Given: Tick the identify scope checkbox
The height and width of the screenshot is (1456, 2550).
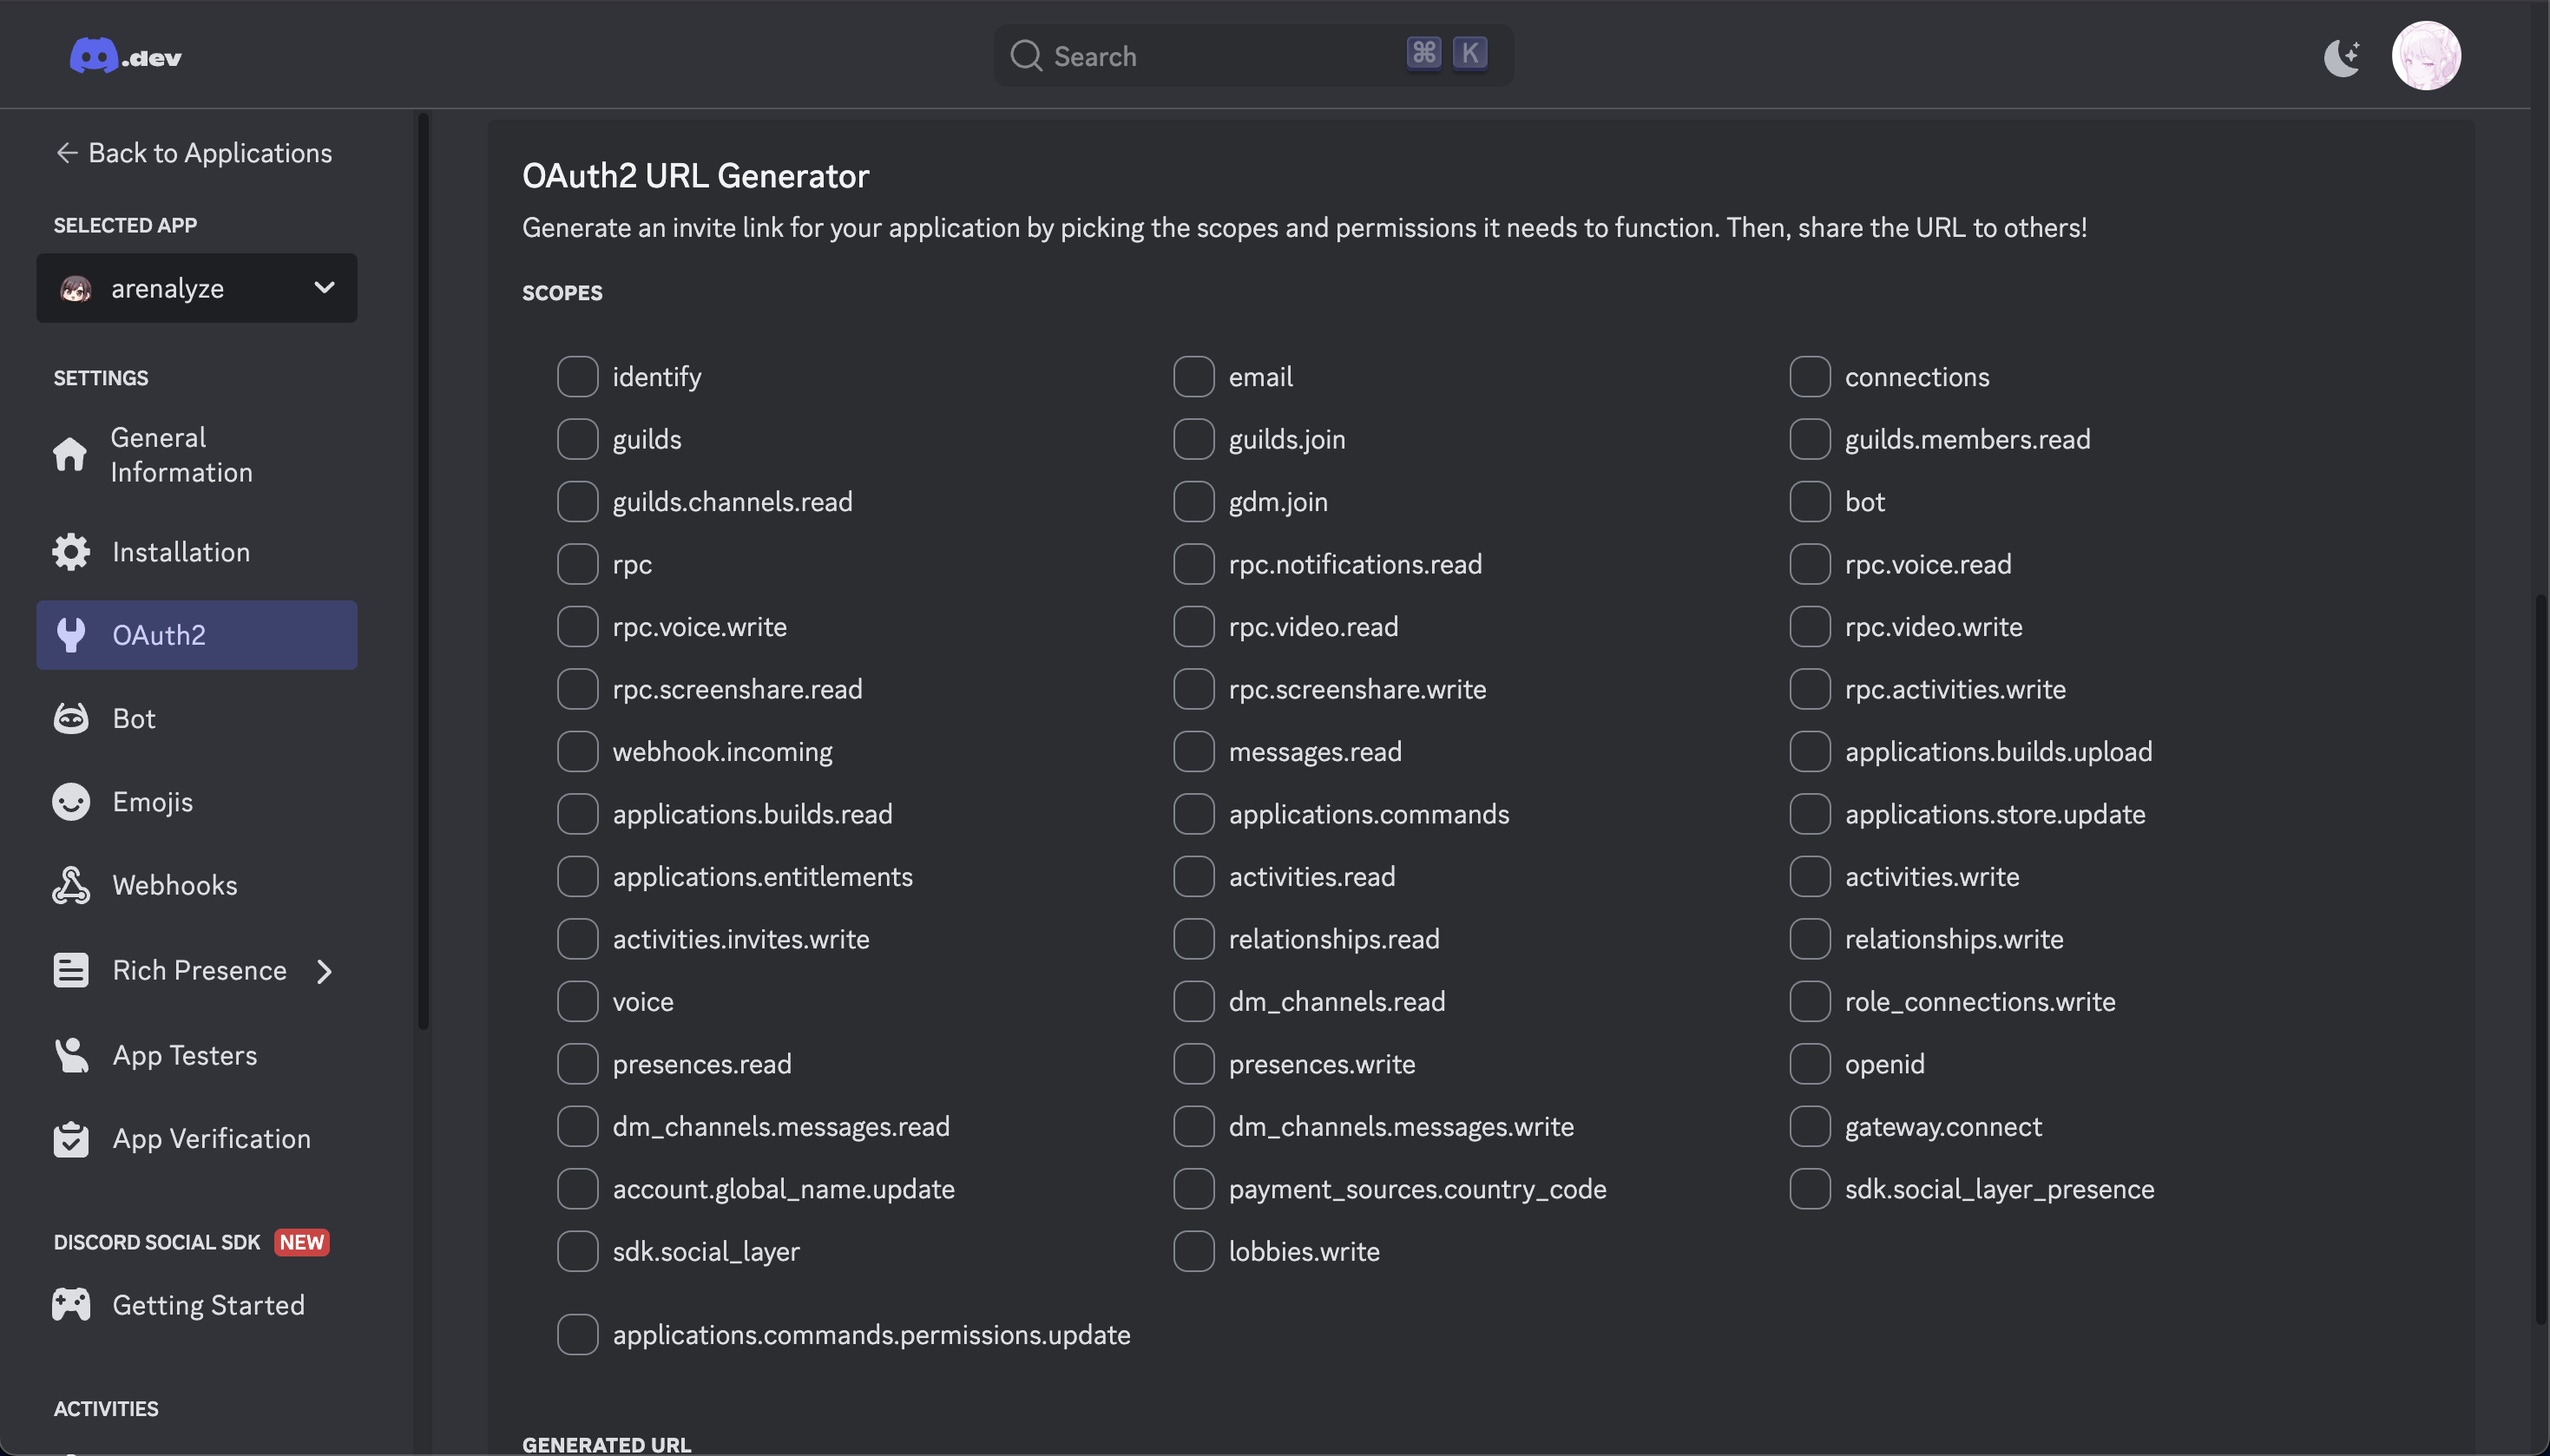Looking at the screenshot, I should coord(577,376).
